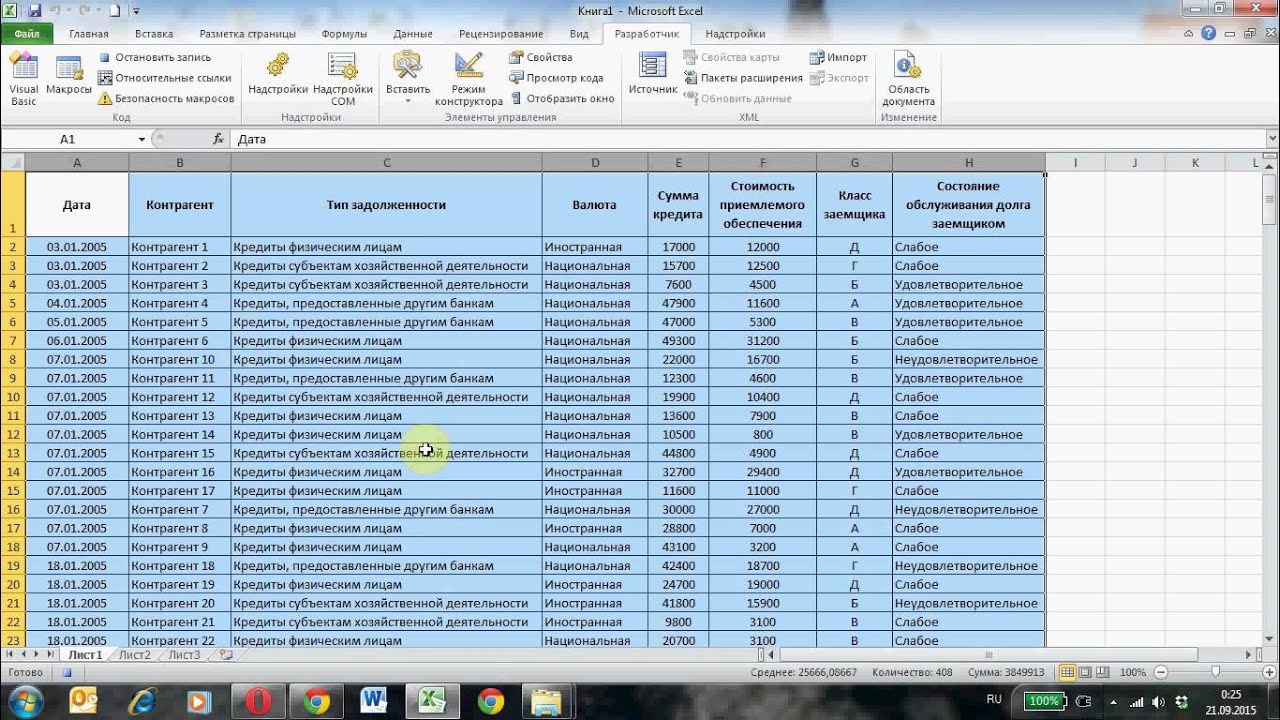Switch to Page Layout view in status bar
This screenshot has height=720, width=1280.
(x=1084, y=673)
